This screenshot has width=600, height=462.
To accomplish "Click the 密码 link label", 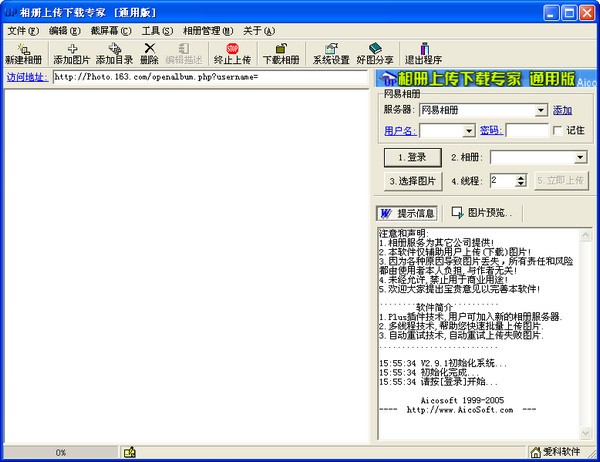I will pyautogui.click(x=491, y=131).
